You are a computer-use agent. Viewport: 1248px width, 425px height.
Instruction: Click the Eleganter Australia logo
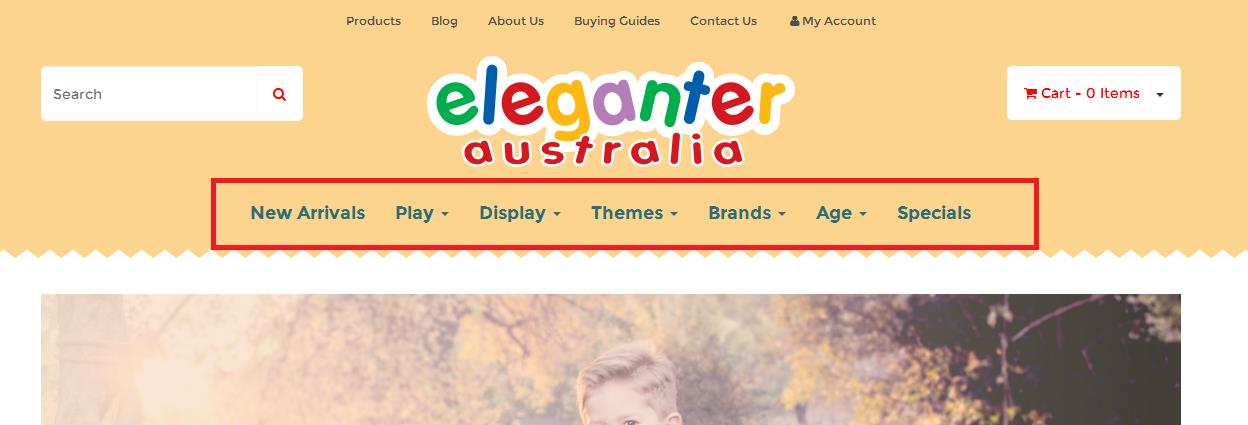pos(610,111)
